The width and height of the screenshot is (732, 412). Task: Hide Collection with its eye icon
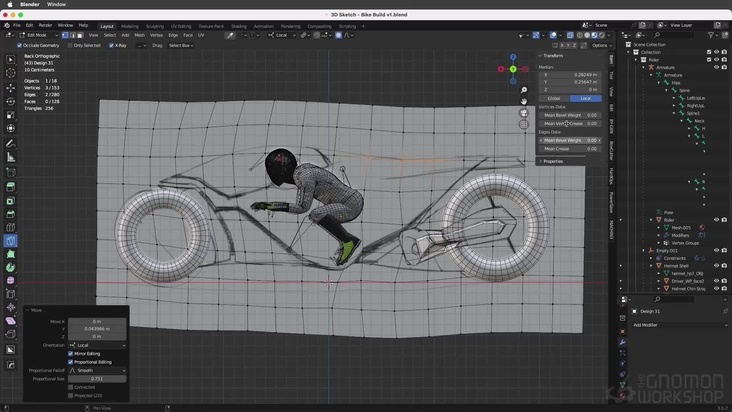tap(717, 52)
